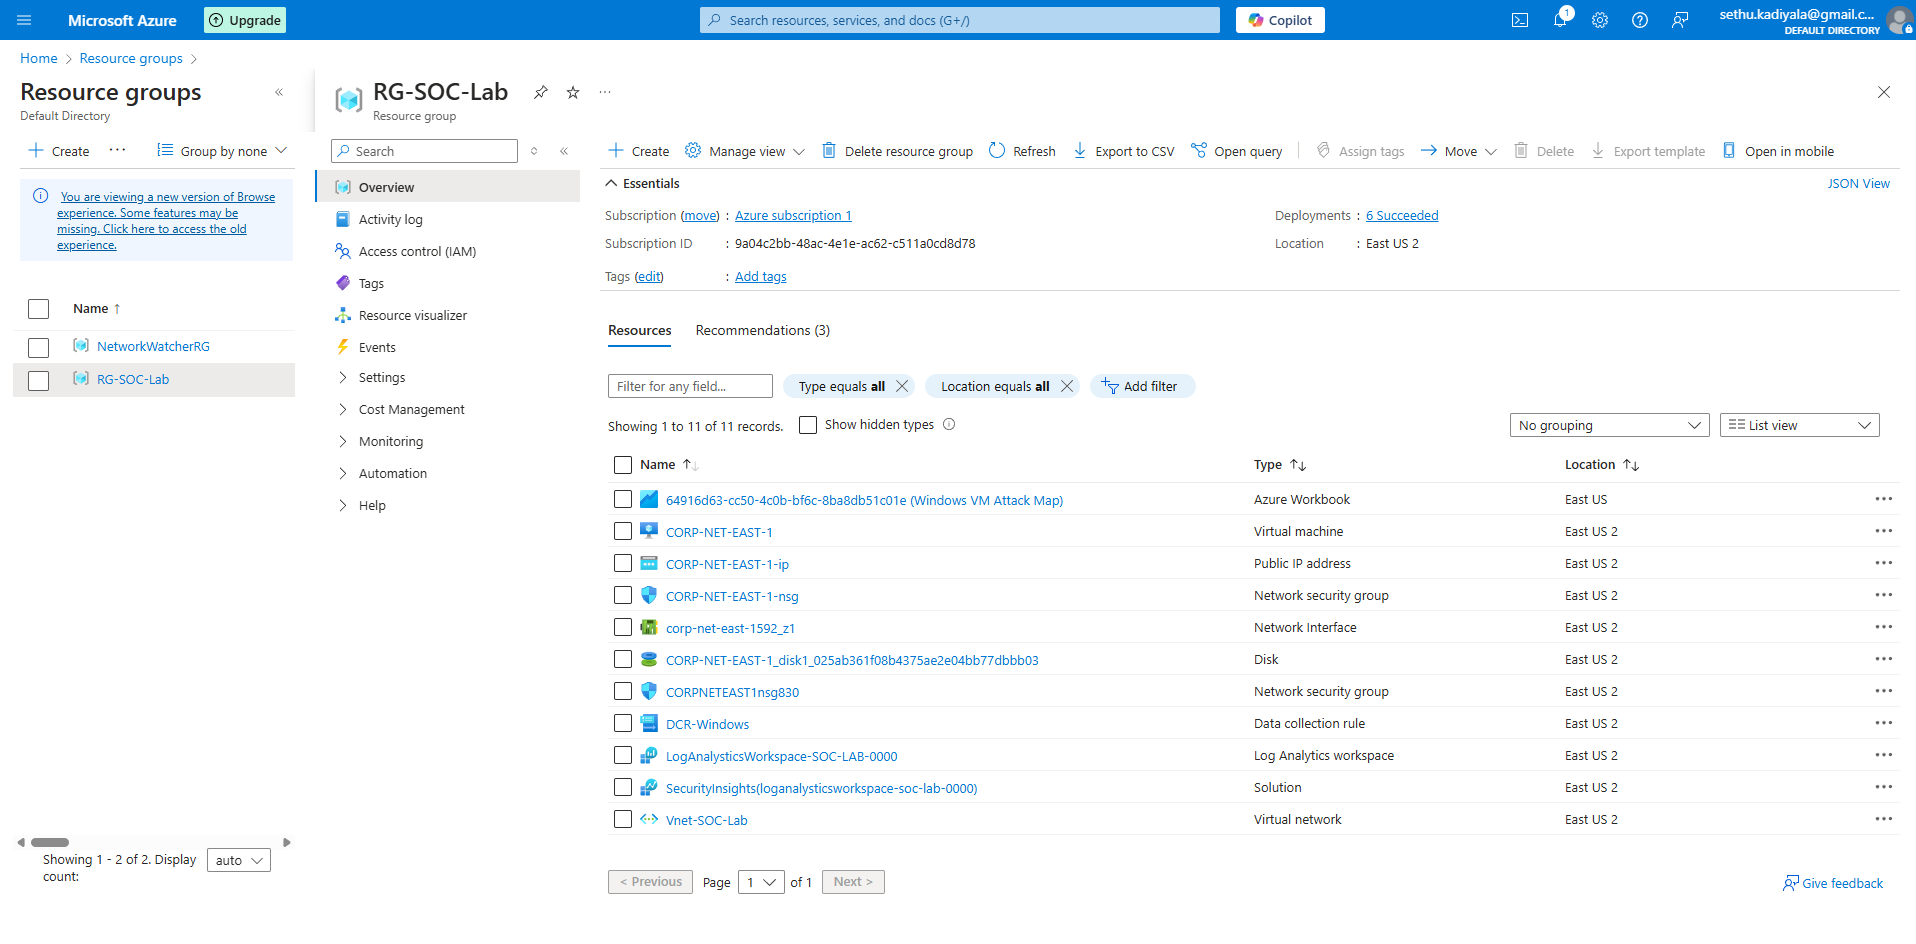Open the No grouping dropdown

coord(1609,425)
